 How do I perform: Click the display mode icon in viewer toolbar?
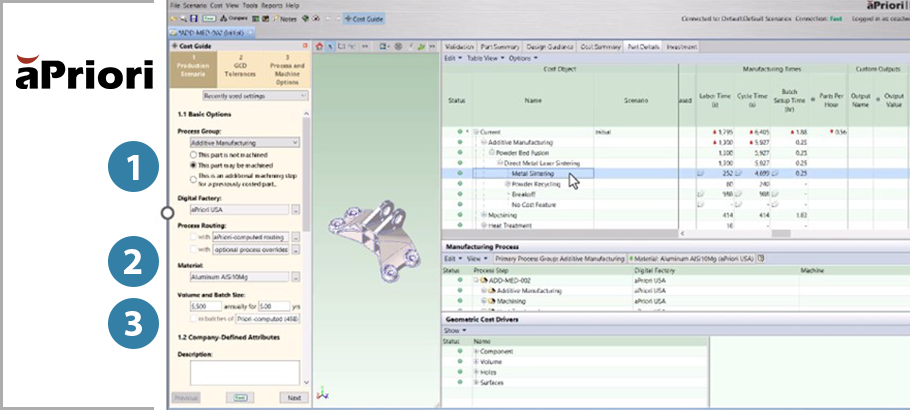(x=385, y=46)
